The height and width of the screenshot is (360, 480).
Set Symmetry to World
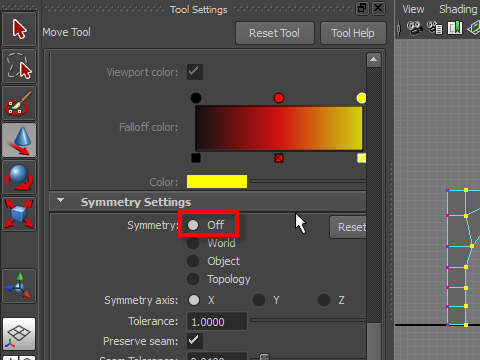tap(211, 243)
